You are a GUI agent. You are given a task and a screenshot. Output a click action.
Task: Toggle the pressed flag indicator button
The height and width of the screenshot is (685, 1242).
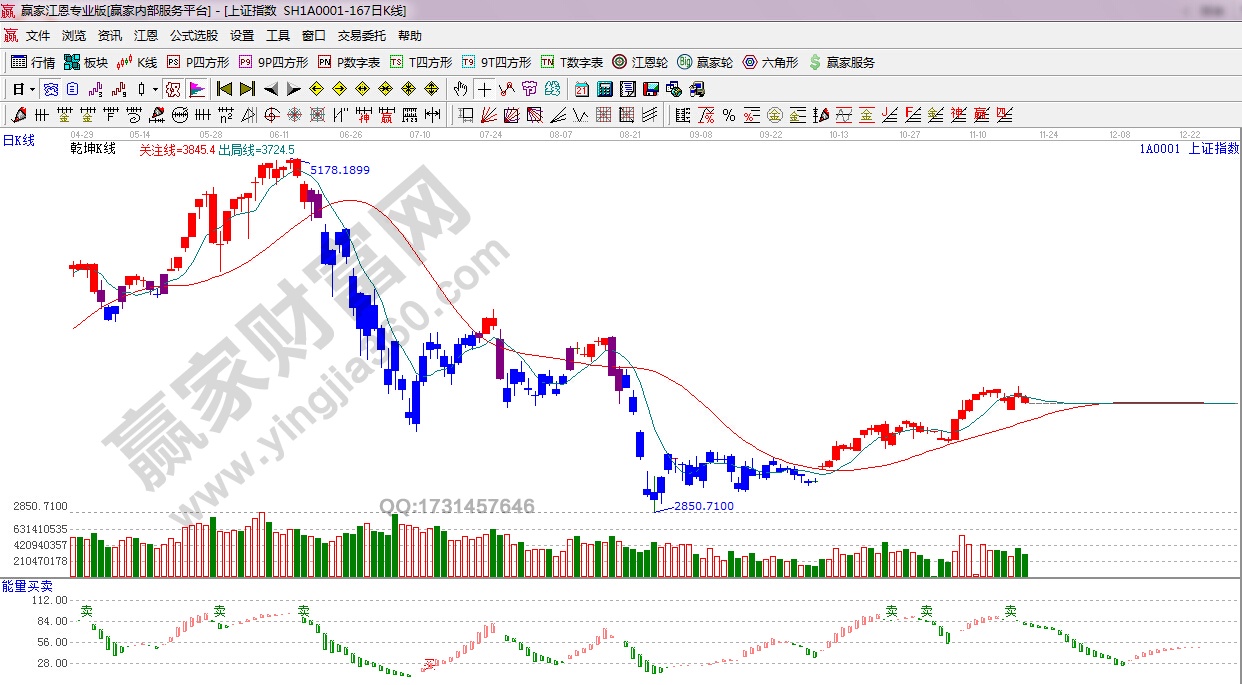pos(196,88)
